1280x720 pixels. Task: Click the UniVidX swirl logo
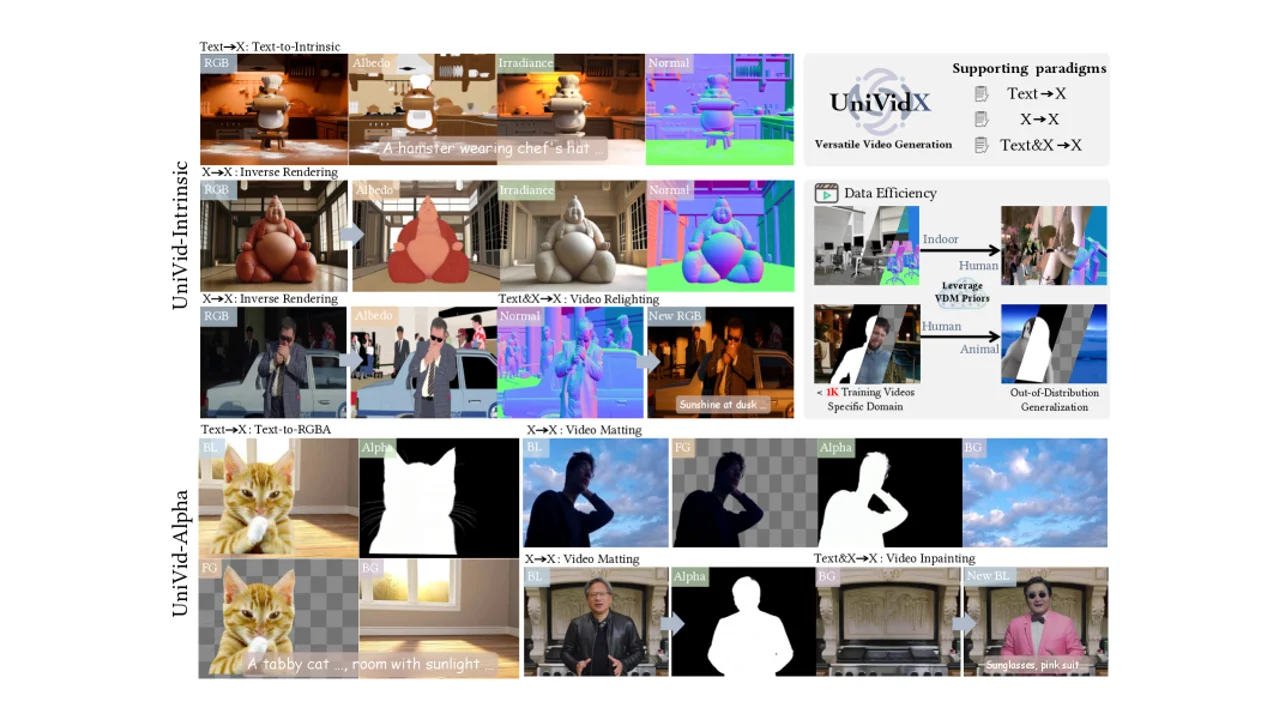pyautogui.click(x=880, y=101)
